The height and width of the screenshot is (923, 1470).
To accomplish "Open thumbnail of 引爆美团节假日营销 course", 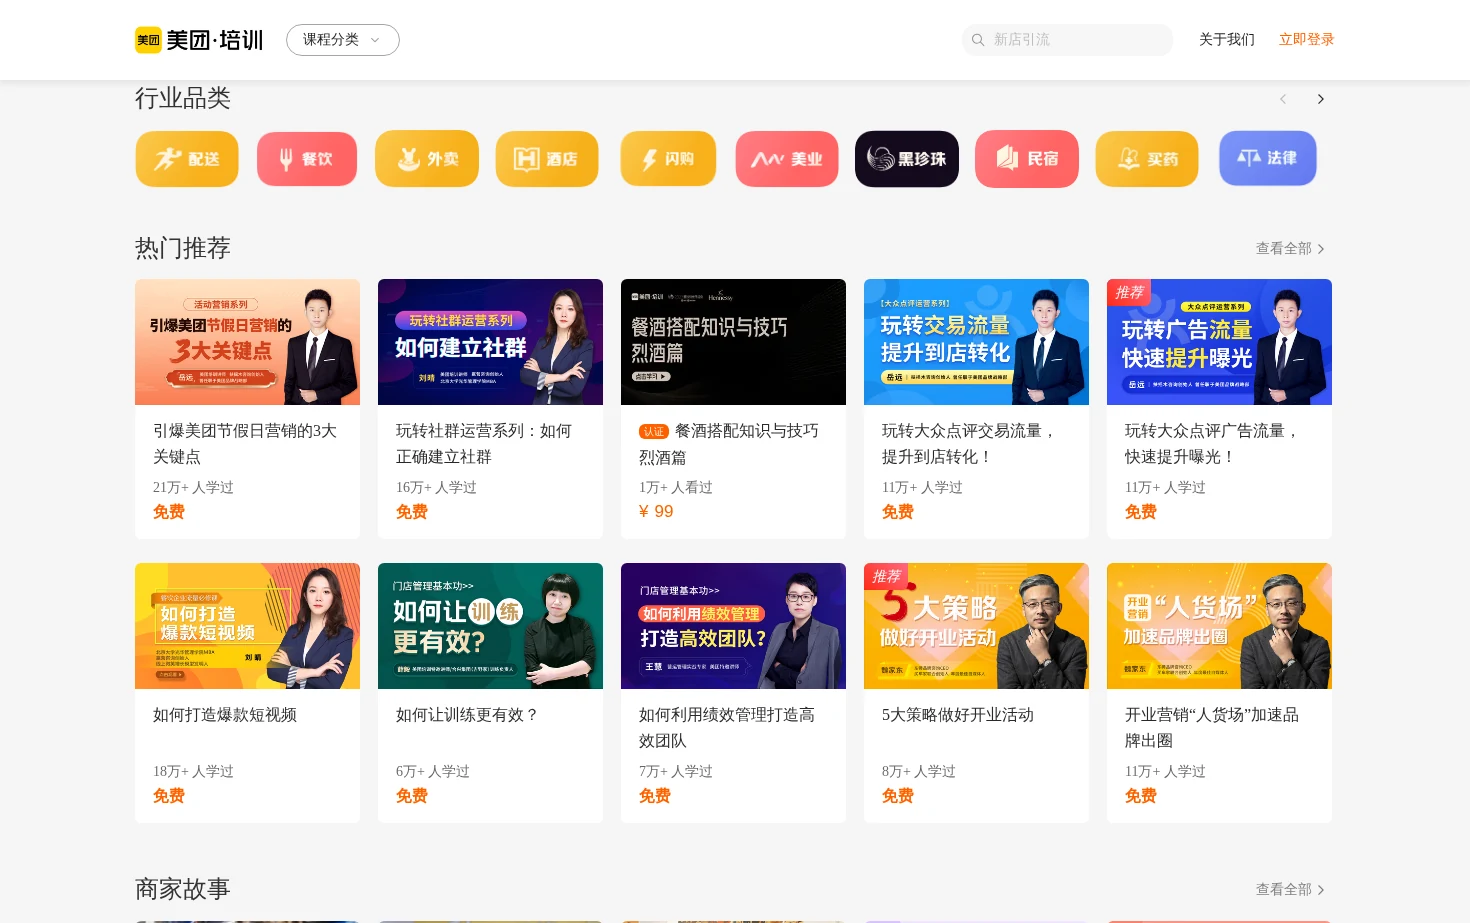I will coord(247,342).
